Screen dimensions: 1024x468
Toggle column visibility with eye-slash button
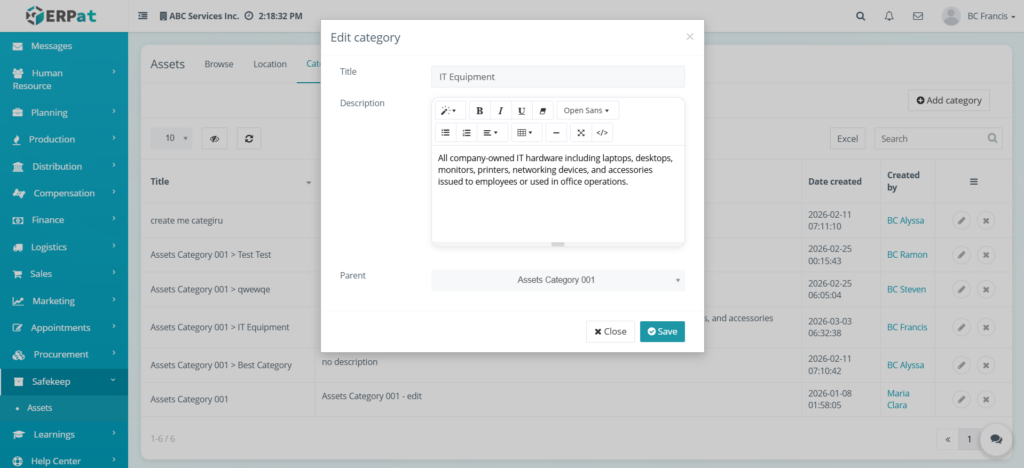[x=215, y=139]
